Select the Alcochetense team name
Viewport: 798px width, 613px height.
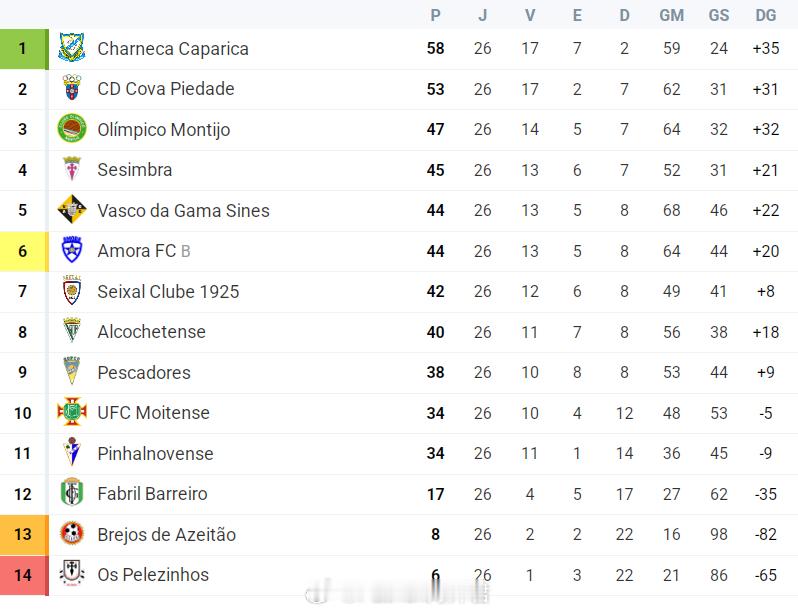[x=152, y=331]
